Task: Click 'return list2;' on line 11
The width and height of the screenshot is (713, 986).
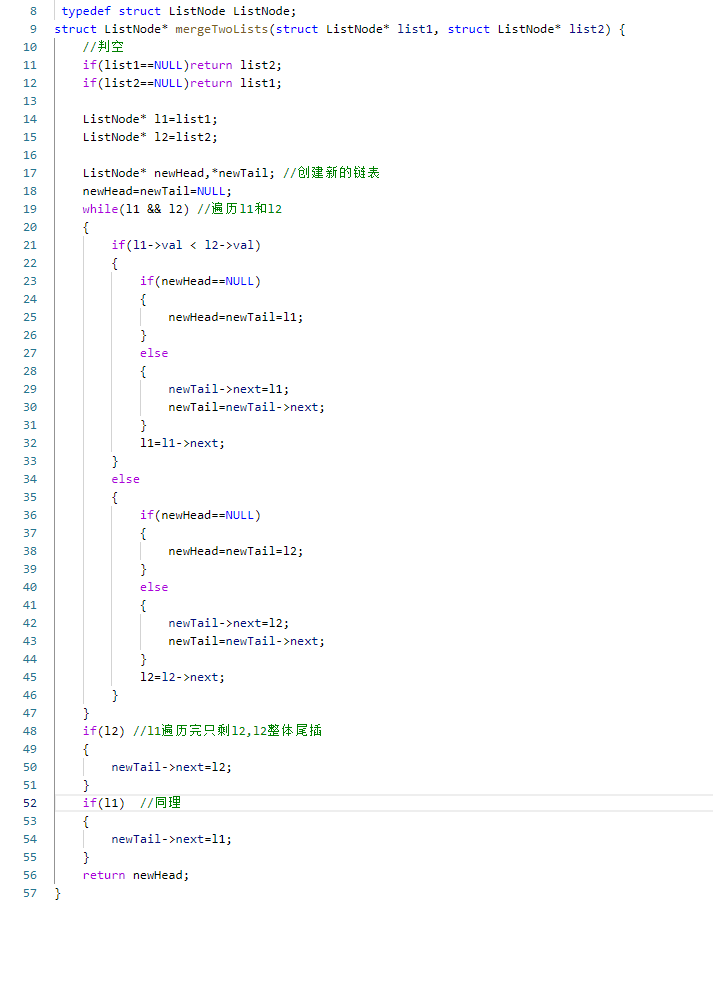Action: (236, 65)
